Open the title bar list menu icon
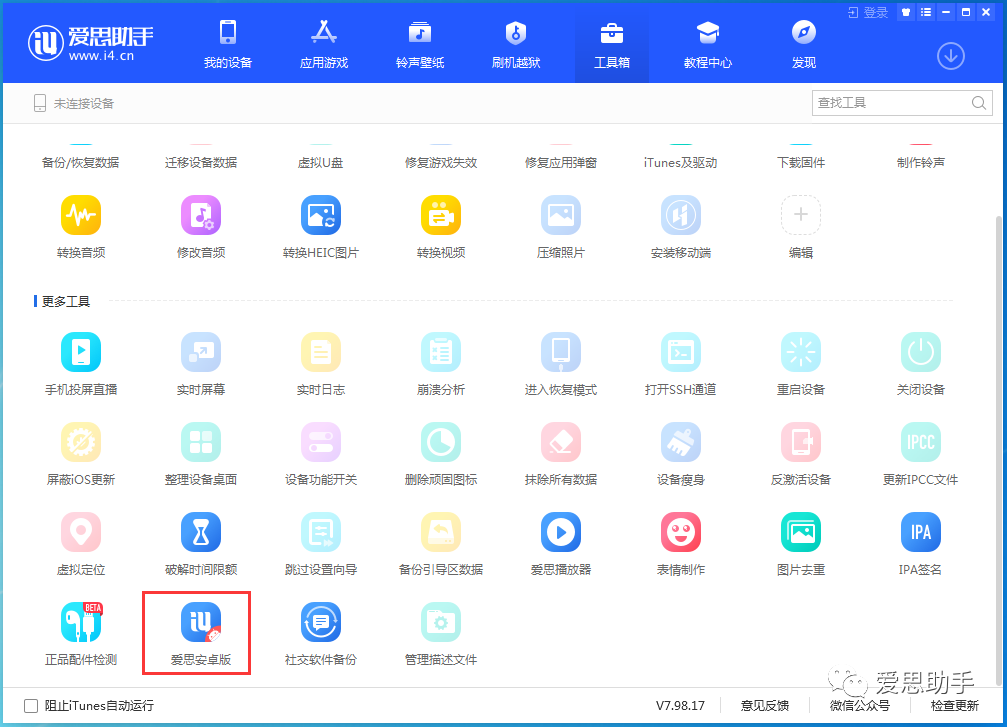Screen dimensions: 1007x727 [925, 12]
